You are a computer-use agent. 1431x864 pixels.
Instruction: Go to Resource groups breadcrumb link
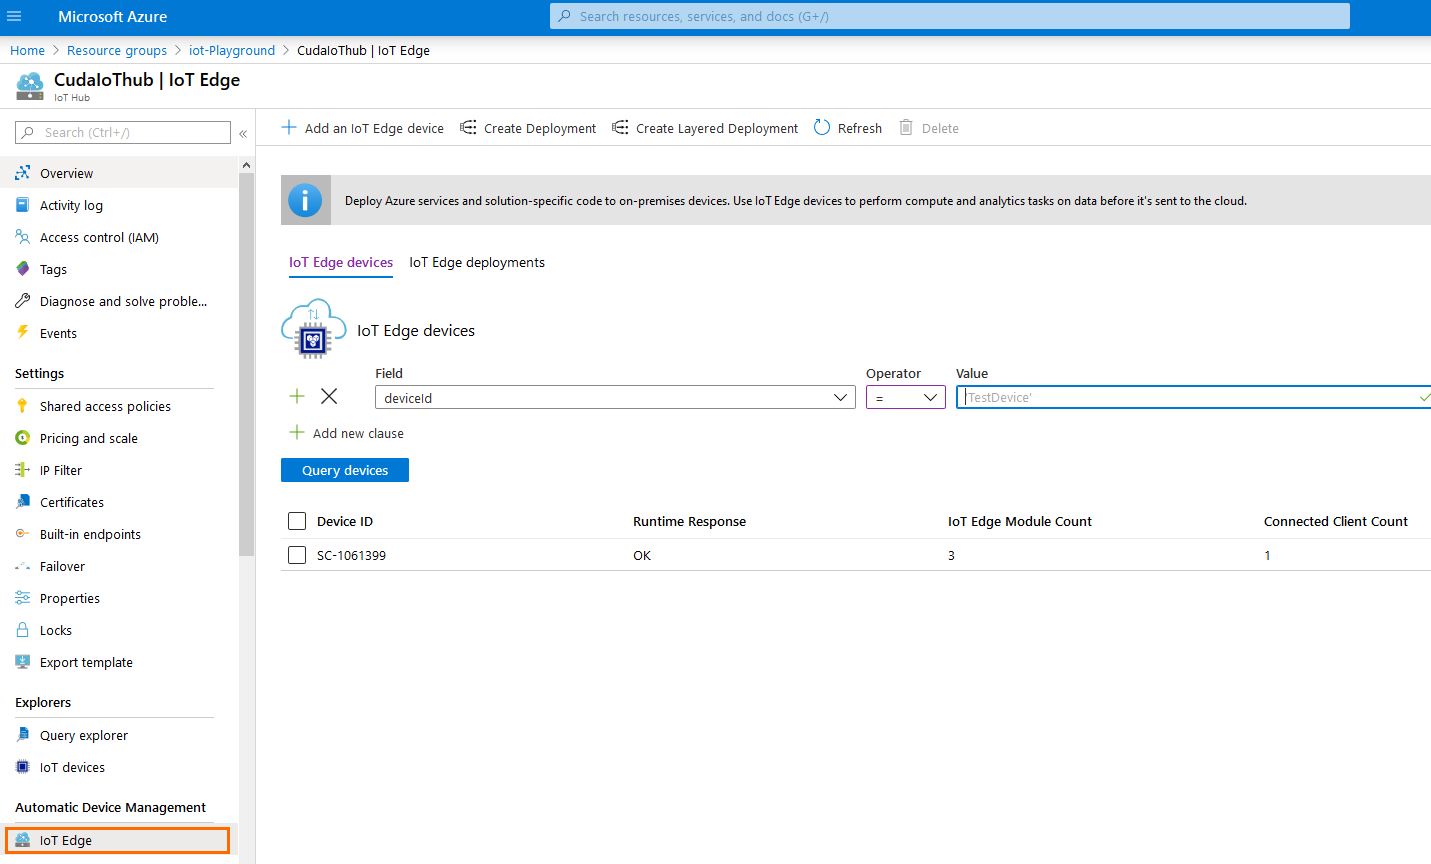(117, 50)
